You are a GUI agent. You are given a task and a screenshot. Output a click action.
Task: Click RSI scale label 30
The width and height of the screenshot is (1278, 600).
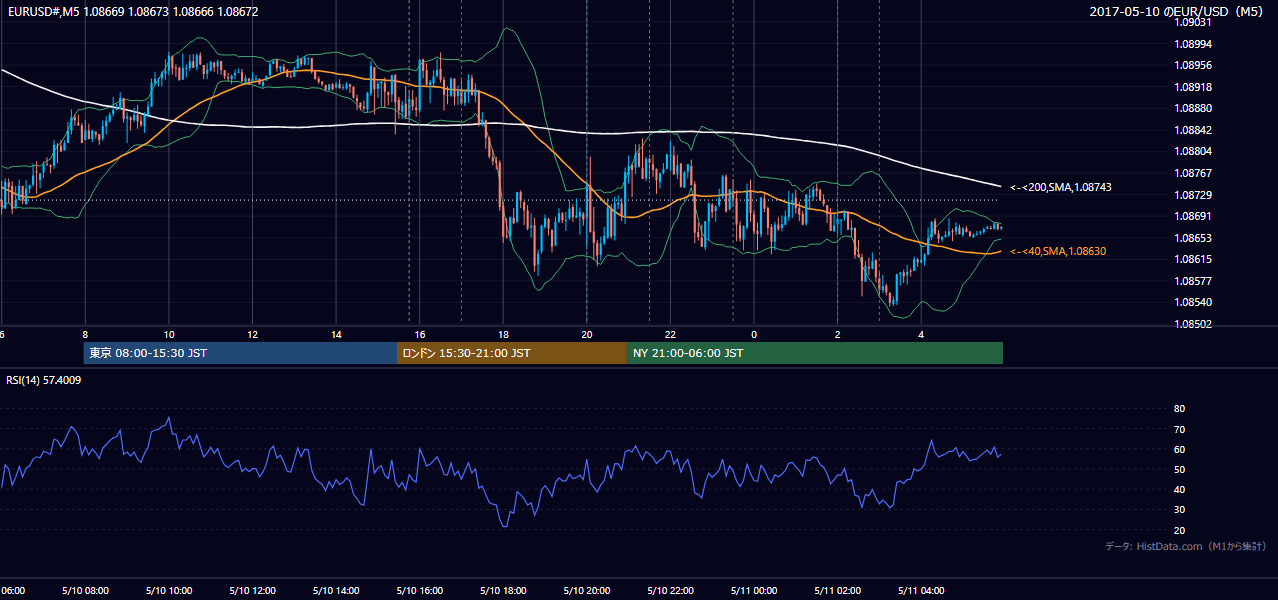coord(1179,510)
